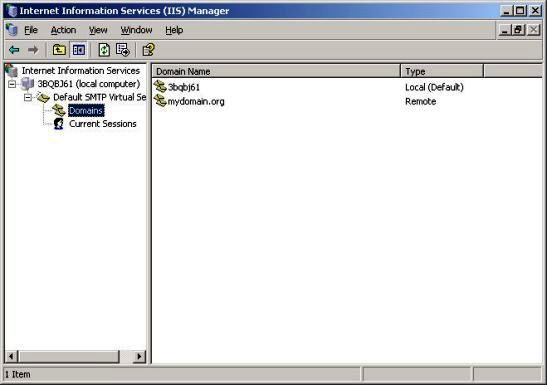
Task: Select the Internet Information Services root node
Action: (81, 71)
